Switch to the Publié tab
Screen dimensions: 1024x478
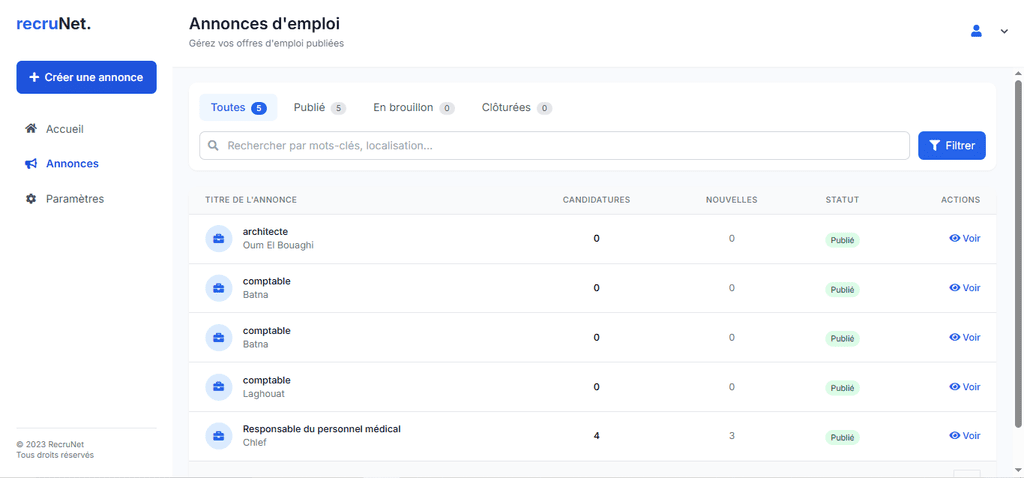(x=319, y=108)
